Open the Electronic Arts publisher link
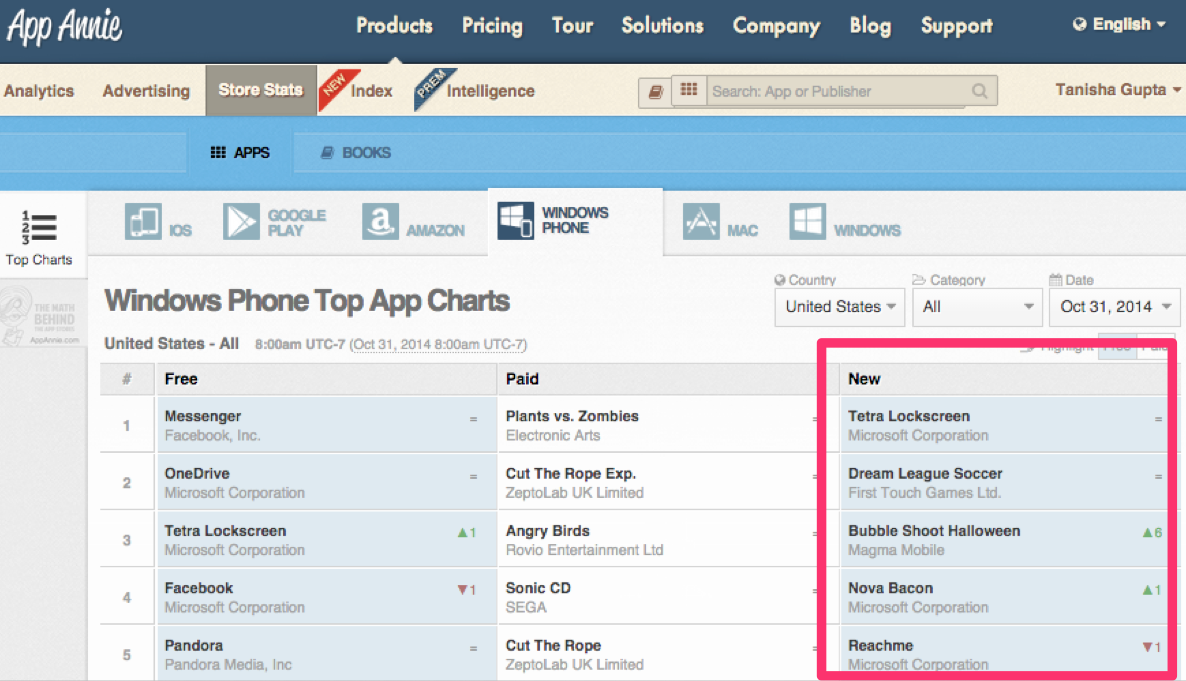The height and width of the screenshot is (681, 1186). (x=553, y=436)
